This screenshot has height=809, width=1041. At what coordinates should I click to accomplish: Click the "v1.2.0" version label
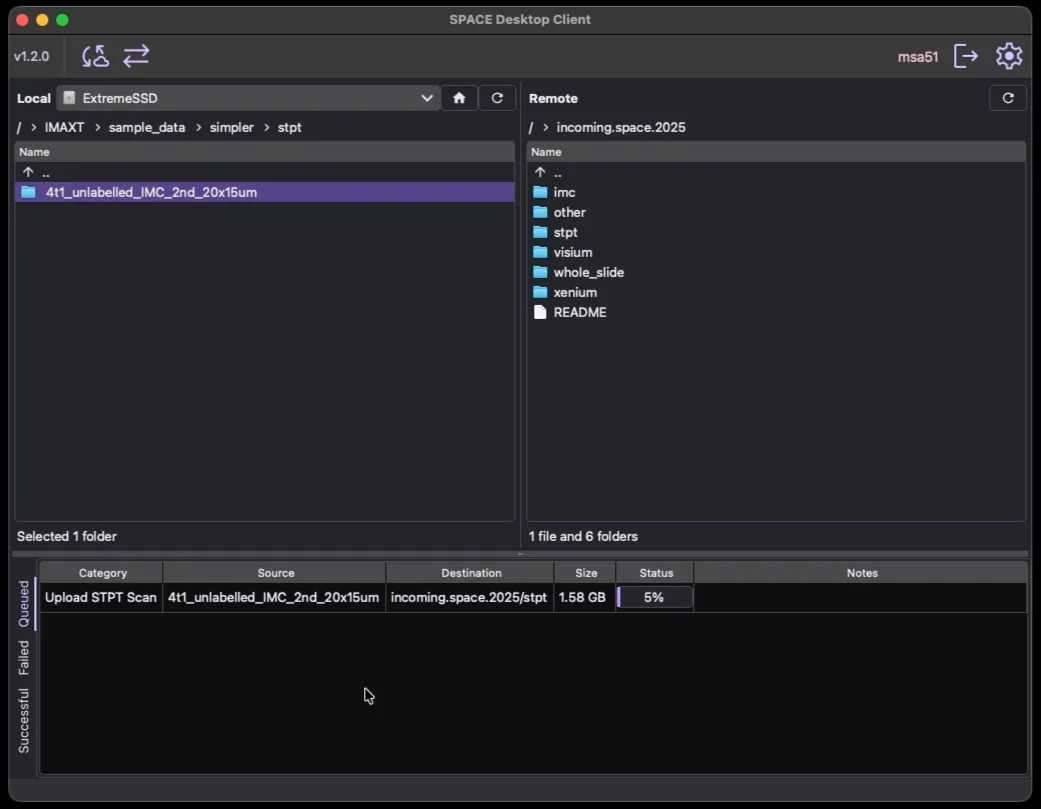(32, 56)
